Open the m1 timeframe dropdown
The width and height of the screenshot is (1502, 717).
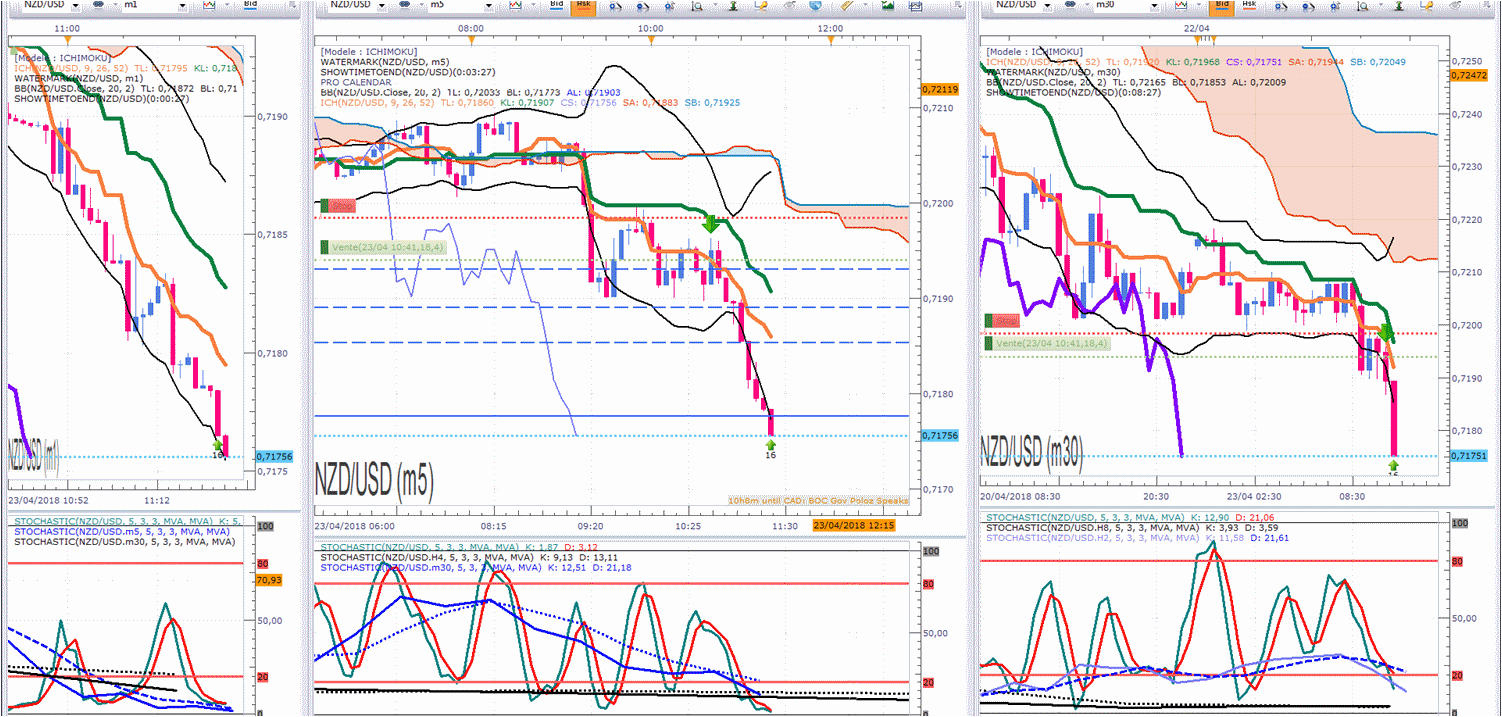[182, 6]
